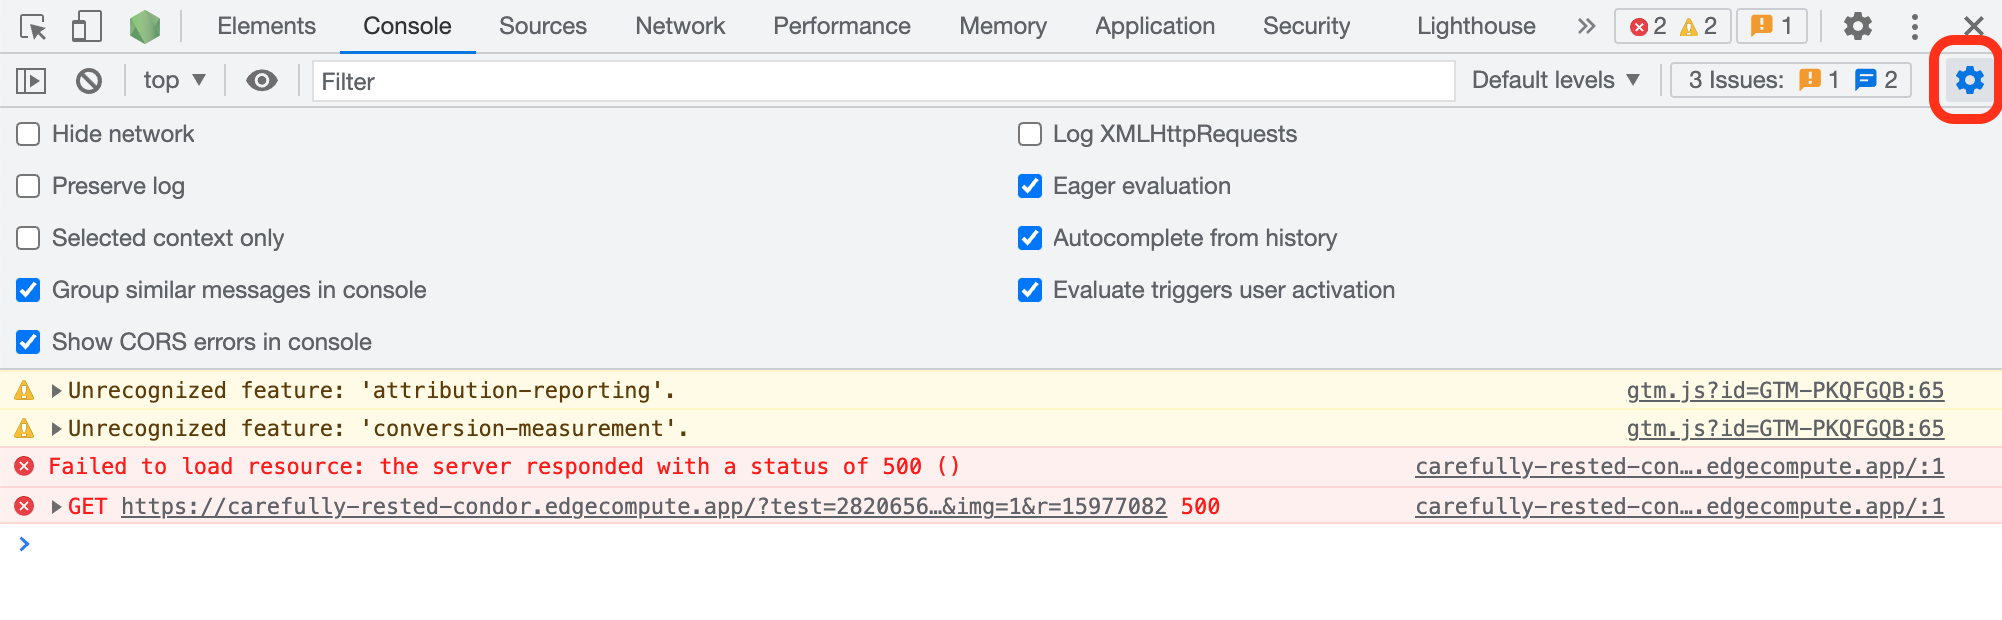Open DevTools main settings gear

(1857, 27)
